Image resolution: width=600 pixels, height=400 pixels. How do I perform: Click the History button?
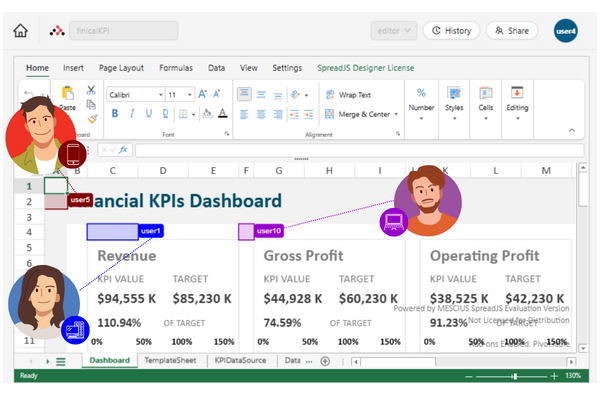coord(451,31)
